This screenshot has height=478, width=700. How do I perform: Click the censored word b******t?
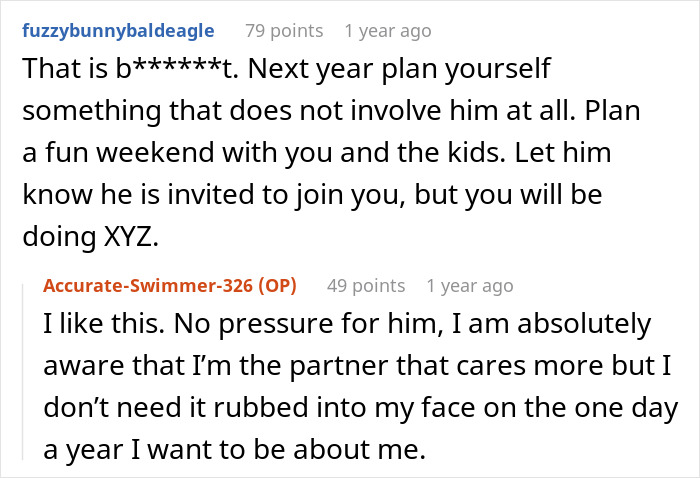(x=177, y=69)
